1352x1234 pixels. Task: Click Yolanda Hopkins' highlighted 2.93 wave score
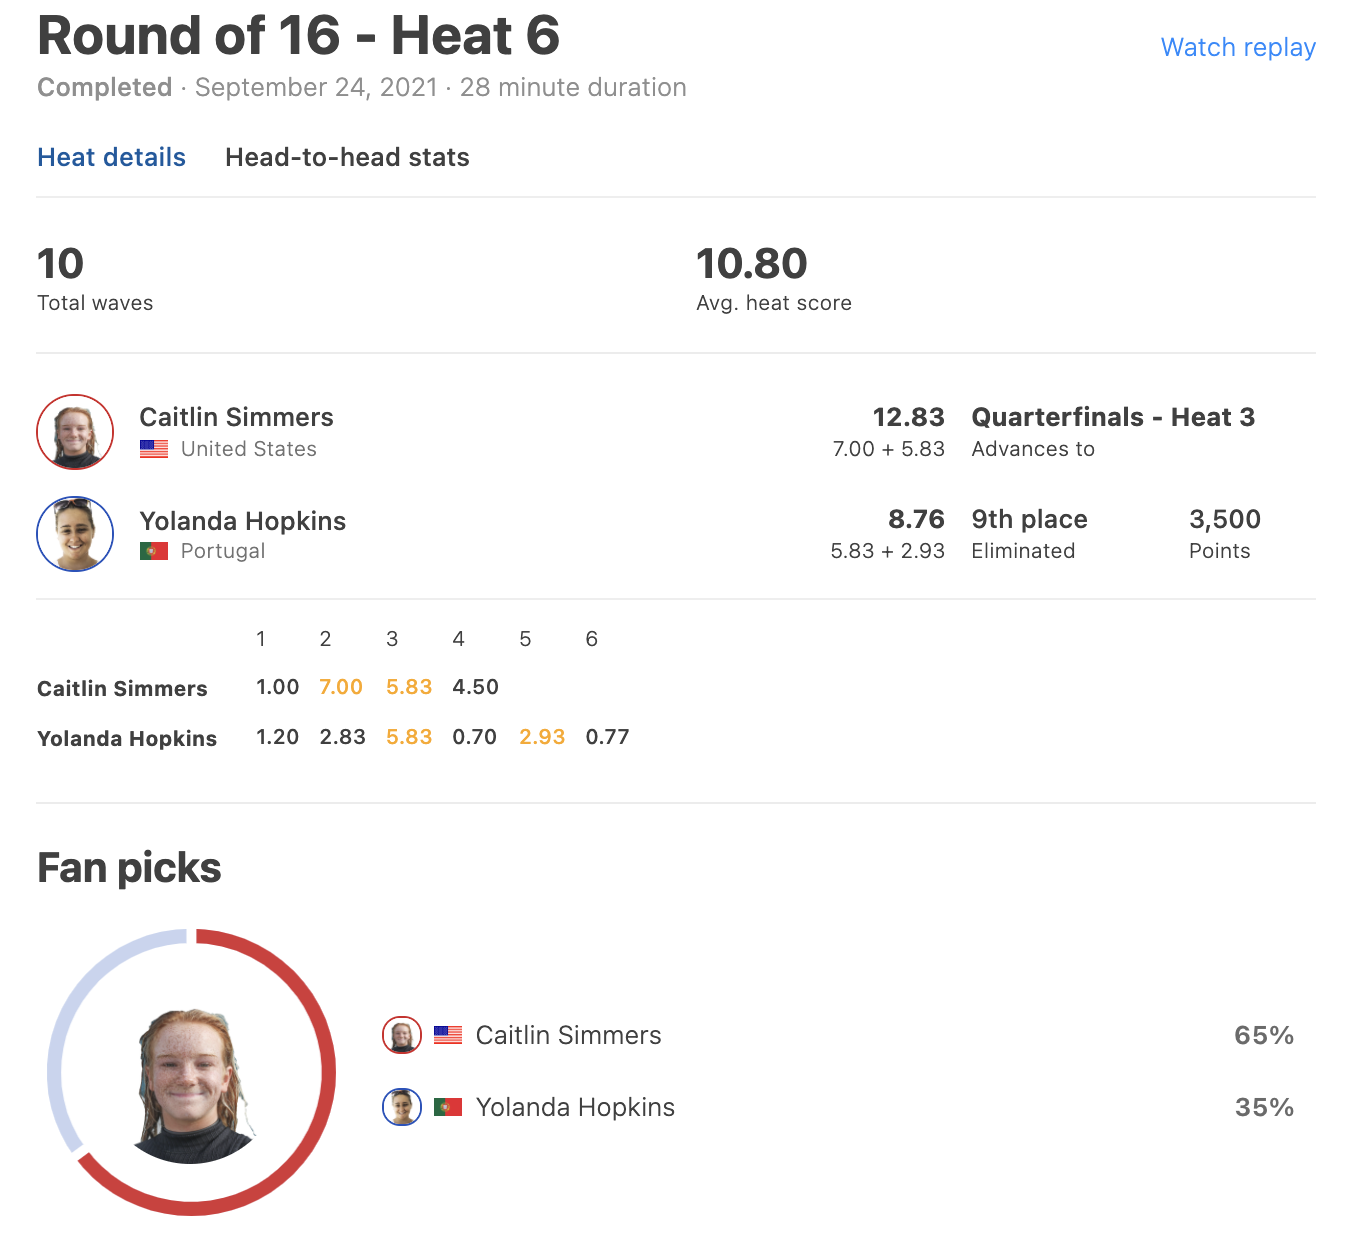(542, 737)
